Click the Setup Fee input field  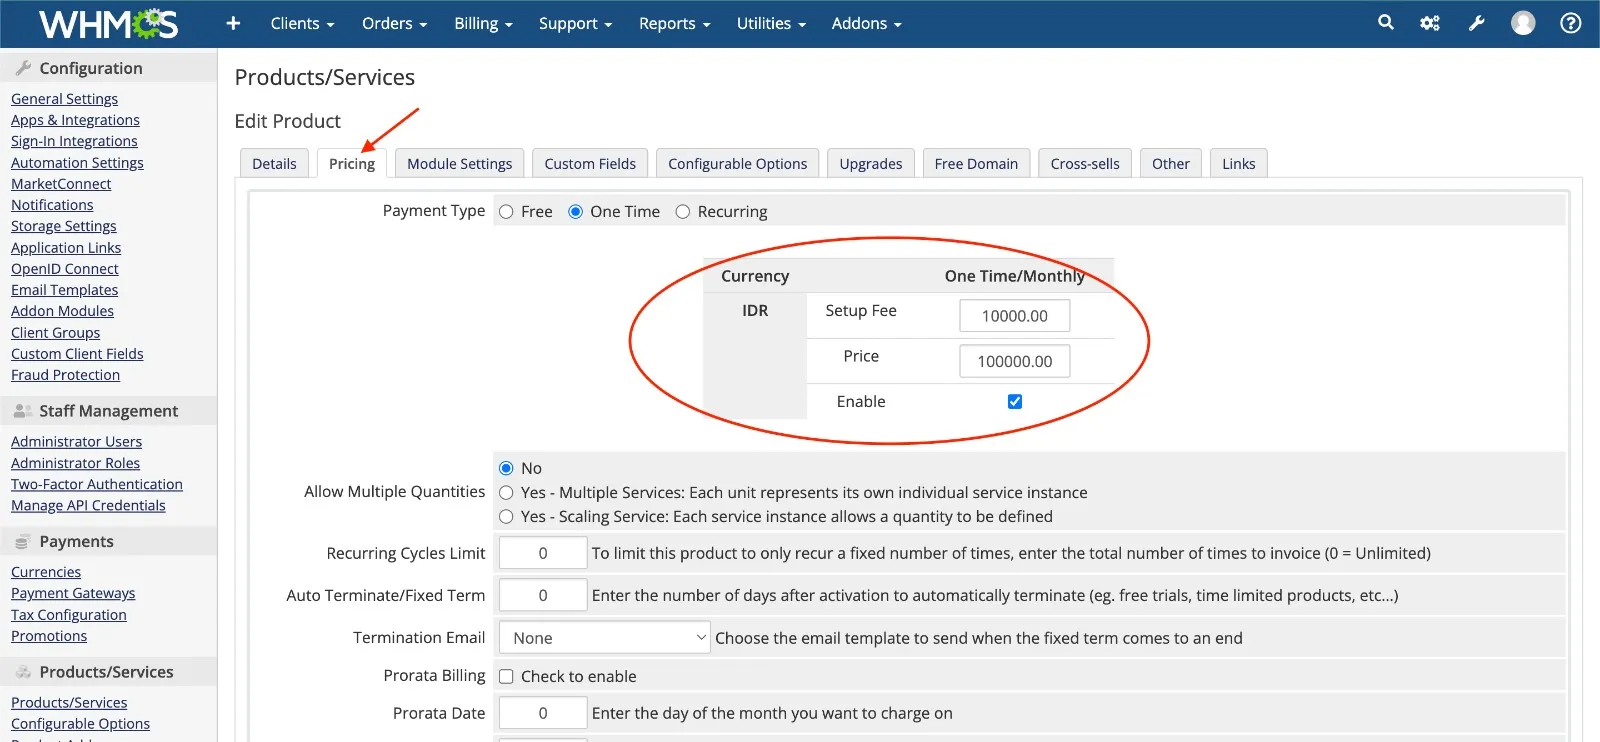(1015, 316)
